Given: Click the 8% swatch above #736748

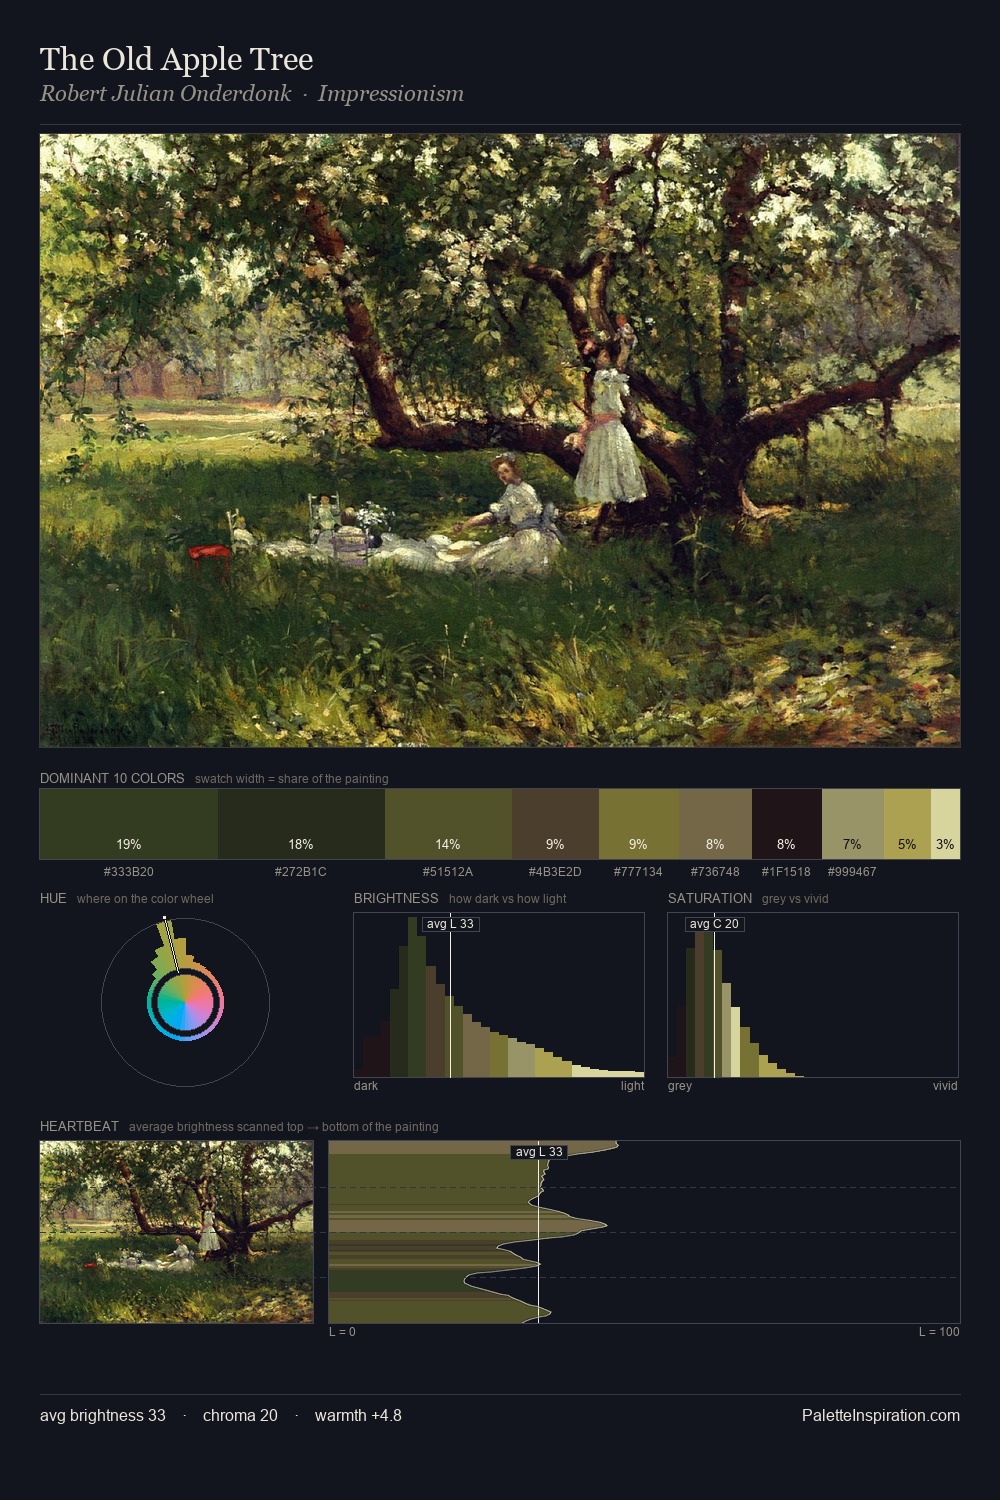Looking at the screenshot, I should pos(715,824).
